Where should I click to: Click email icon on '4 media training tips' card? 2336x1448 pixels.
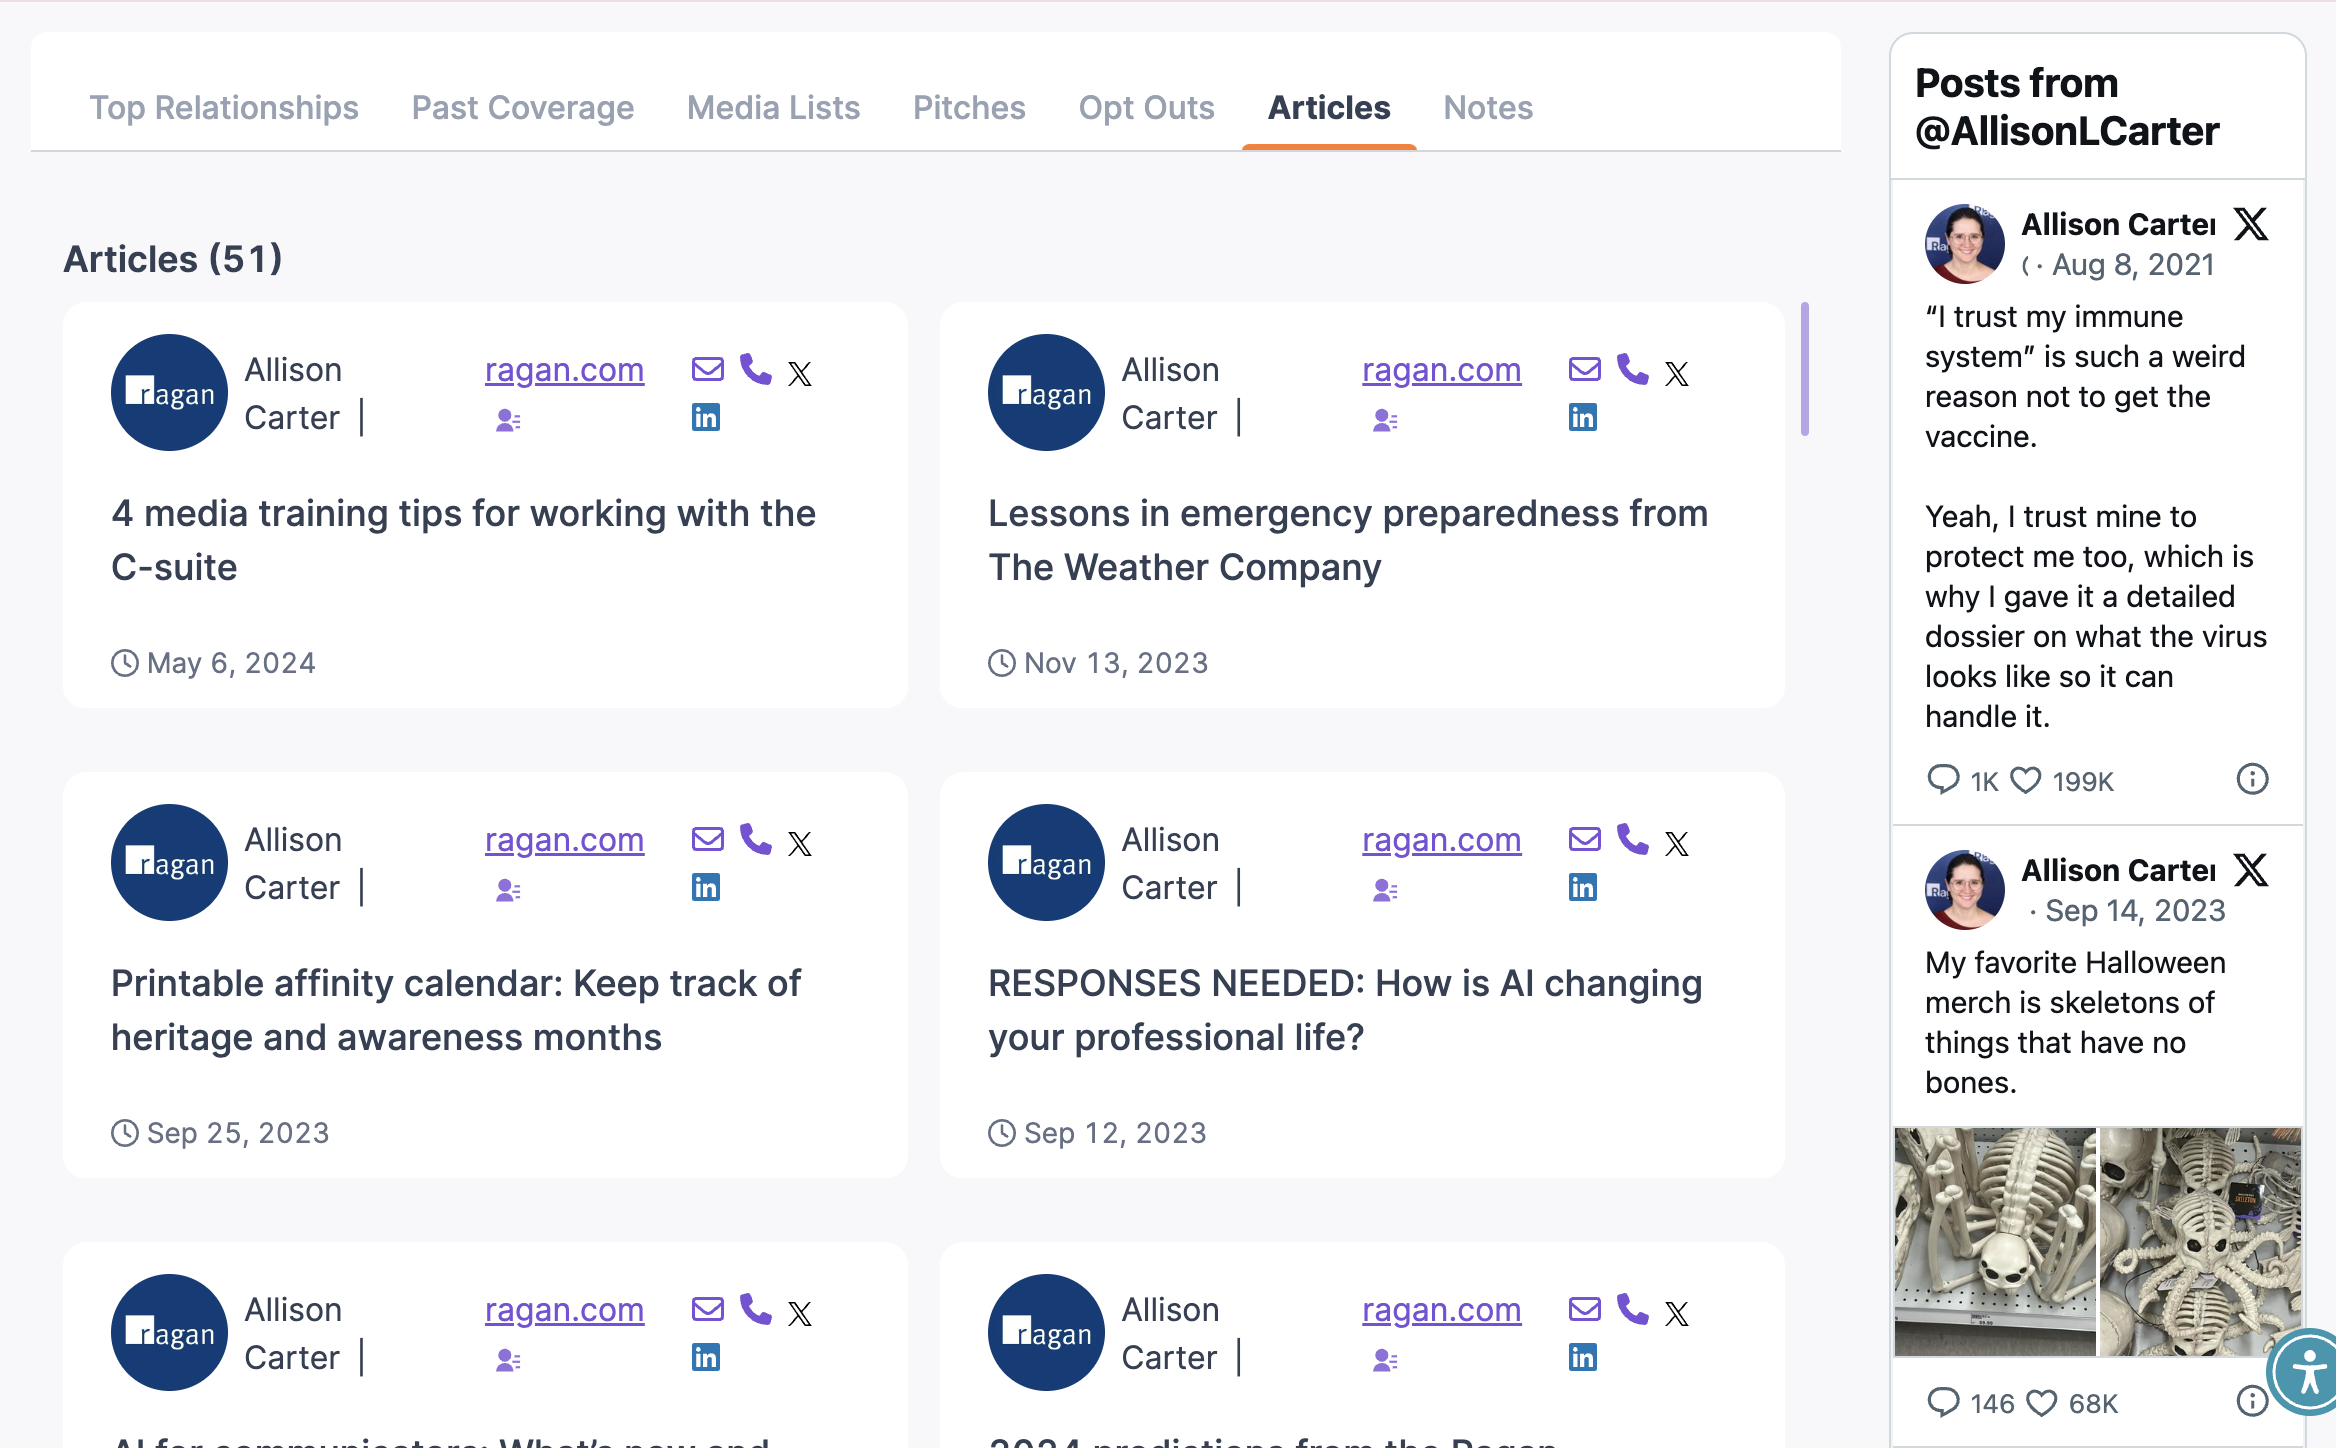708,369
